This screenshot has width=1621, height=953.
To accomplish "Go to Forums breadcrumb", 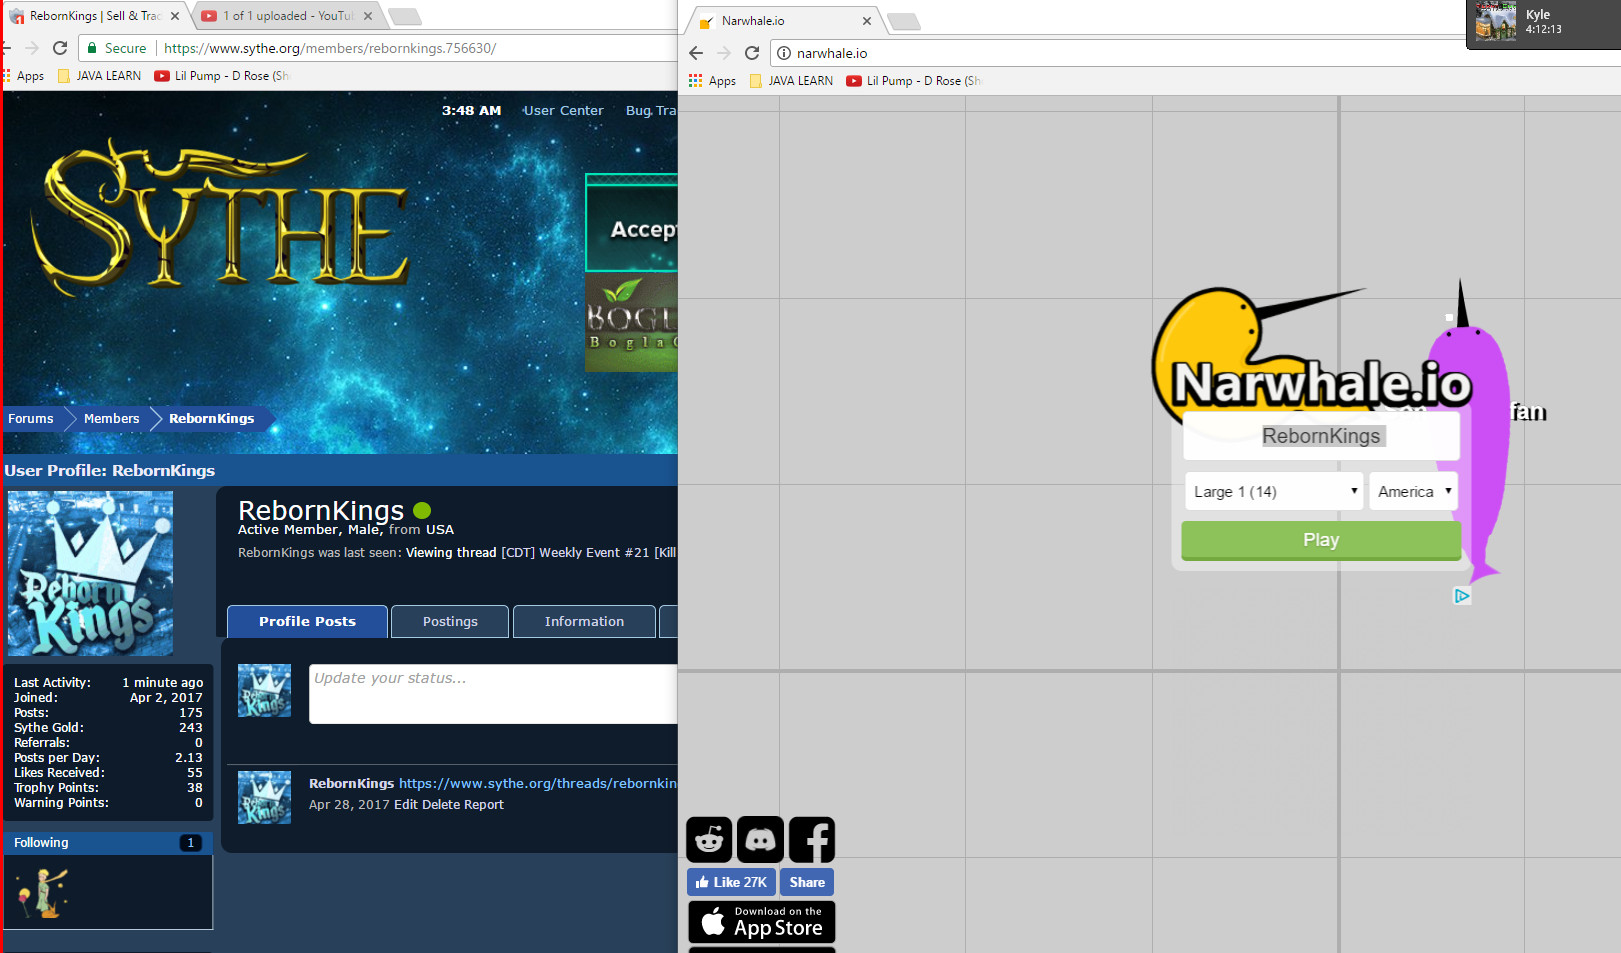I will click(x=31, y=419).
